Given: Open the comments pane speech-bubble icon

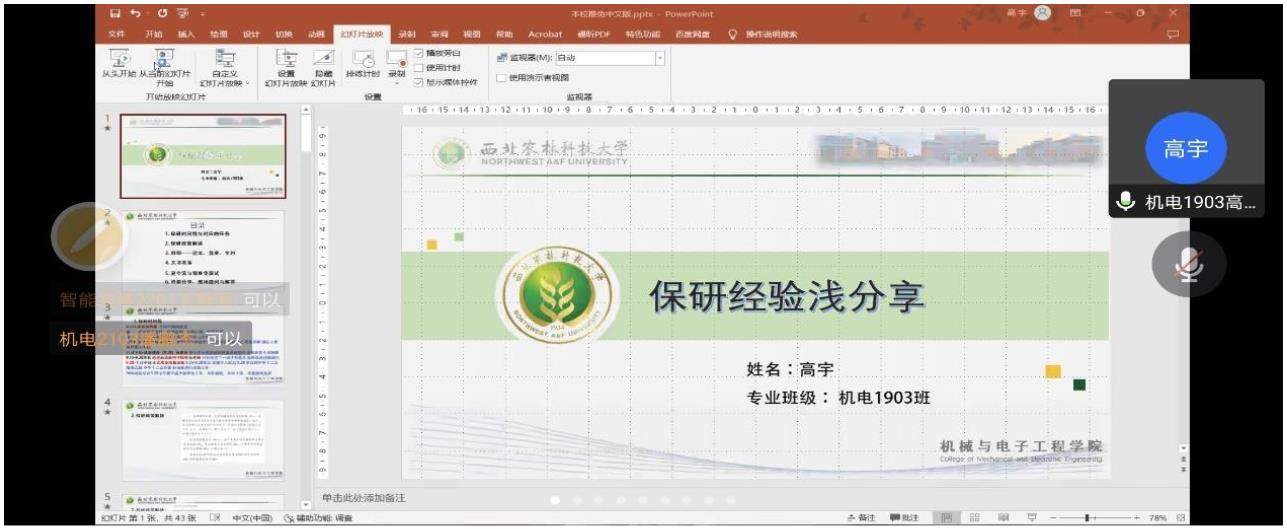Looking at the screenshot, I should 1172,34.
